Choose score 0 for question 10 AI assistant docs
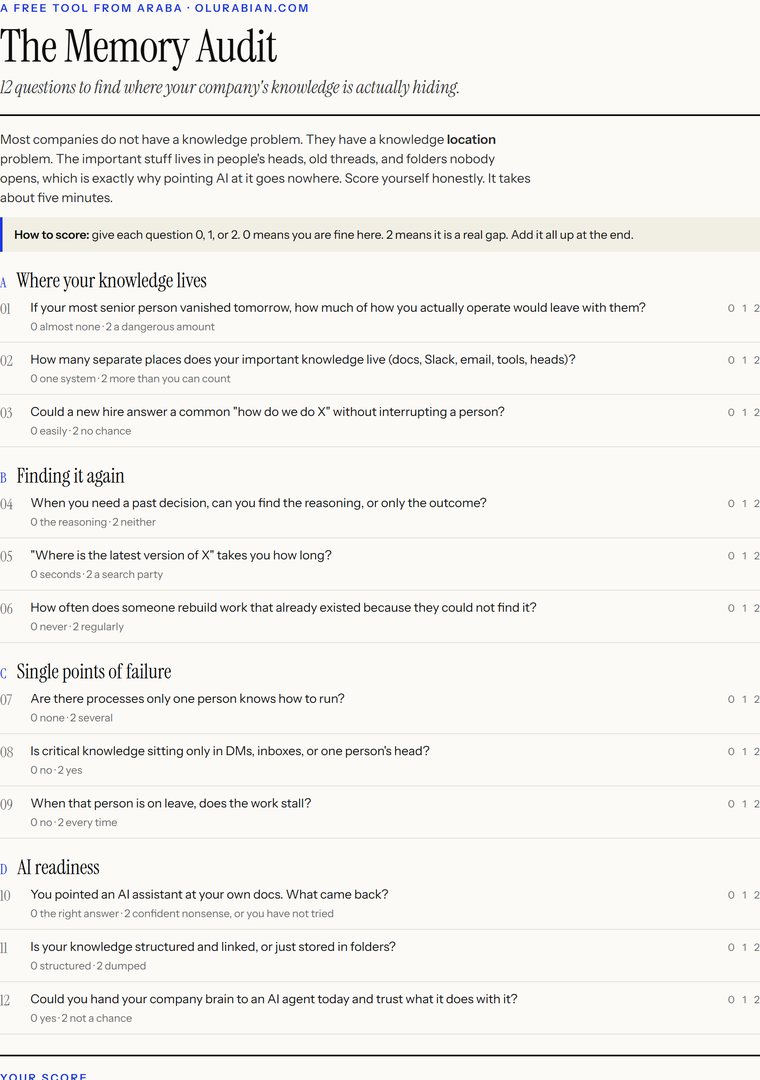Image resolution: width=760 pixels, height=1080 pixels. pyautogui.click(x=731, y=895)
